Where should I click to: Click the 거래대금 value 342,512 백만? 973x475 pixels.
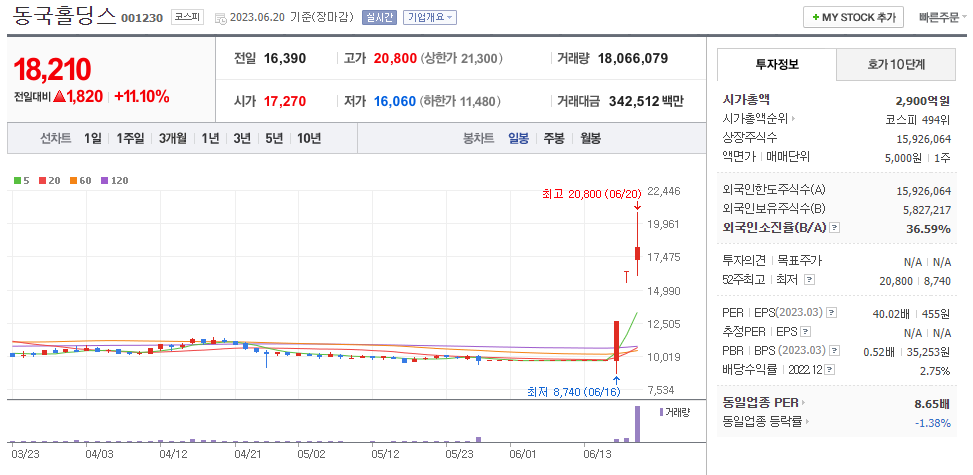pyautogui.click(x=646, y=101)
